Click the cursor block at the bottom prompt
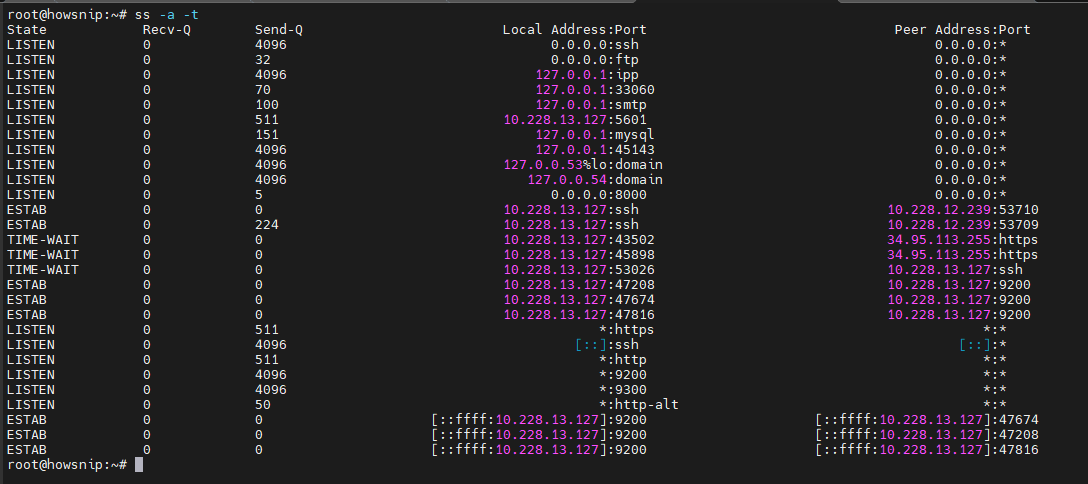This screenshot has width=1088, height=484. click(139, 465)
